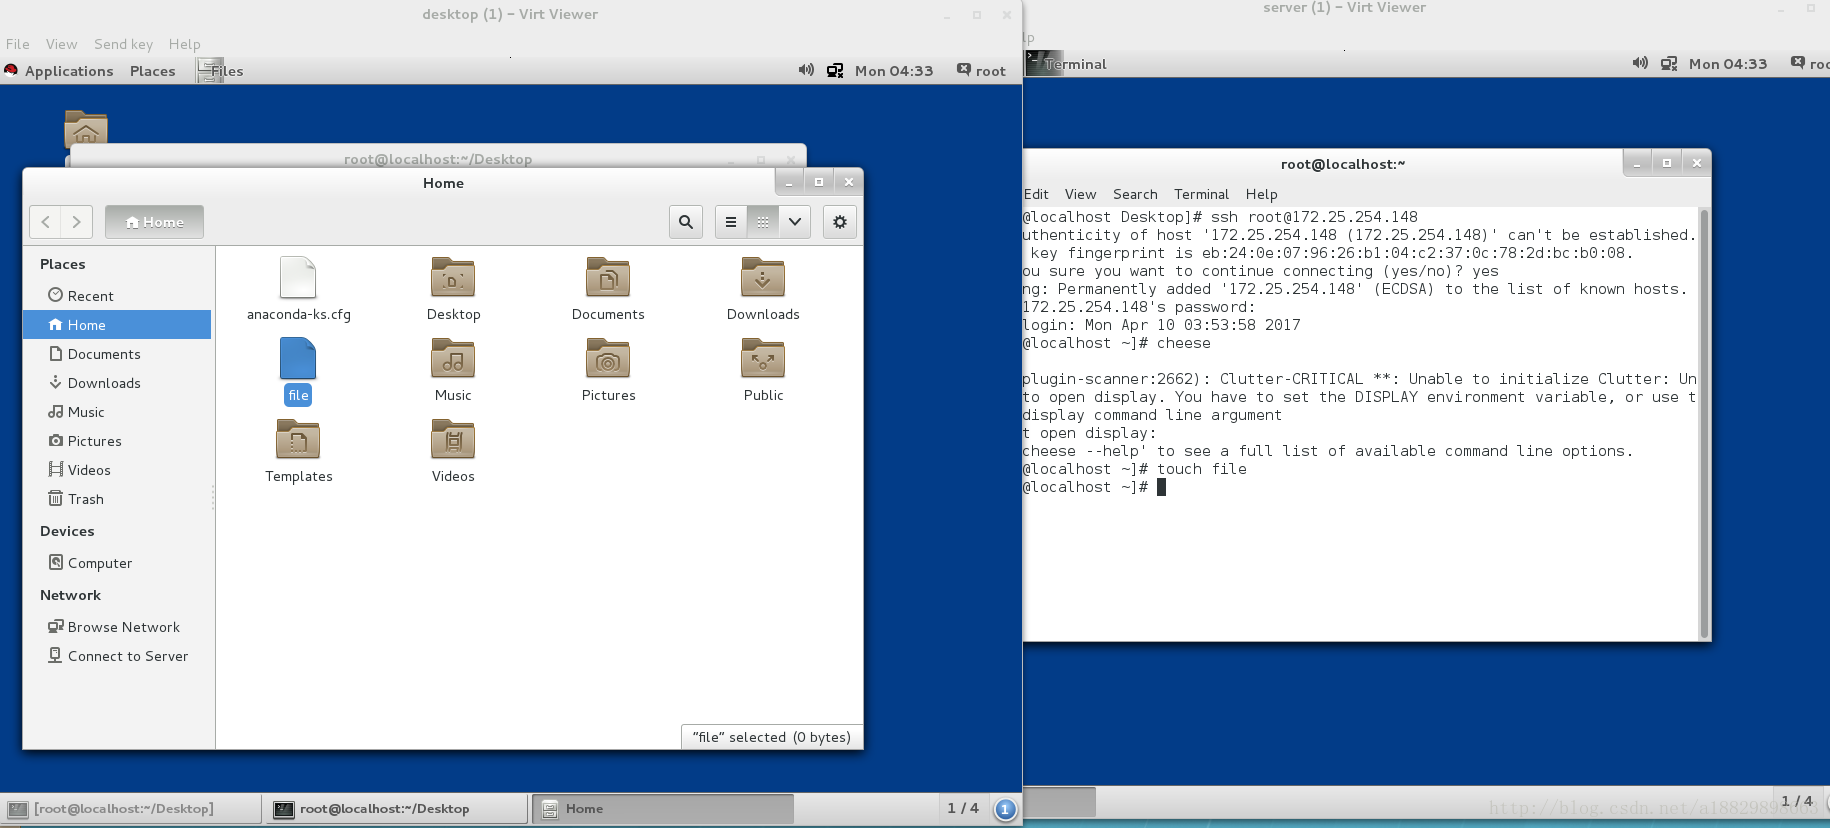Open the root user menu in desktop panel
The width and height of the screenshot is (1830, 828).
(x=981, y=70)
